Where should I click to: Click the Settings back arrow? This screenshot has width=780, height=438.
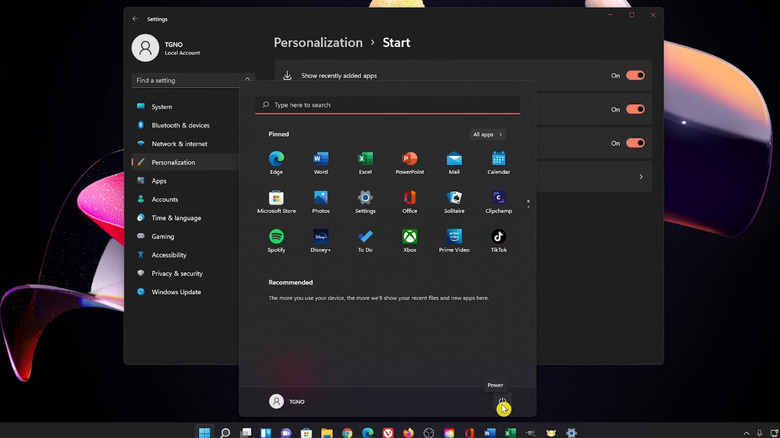135,18
